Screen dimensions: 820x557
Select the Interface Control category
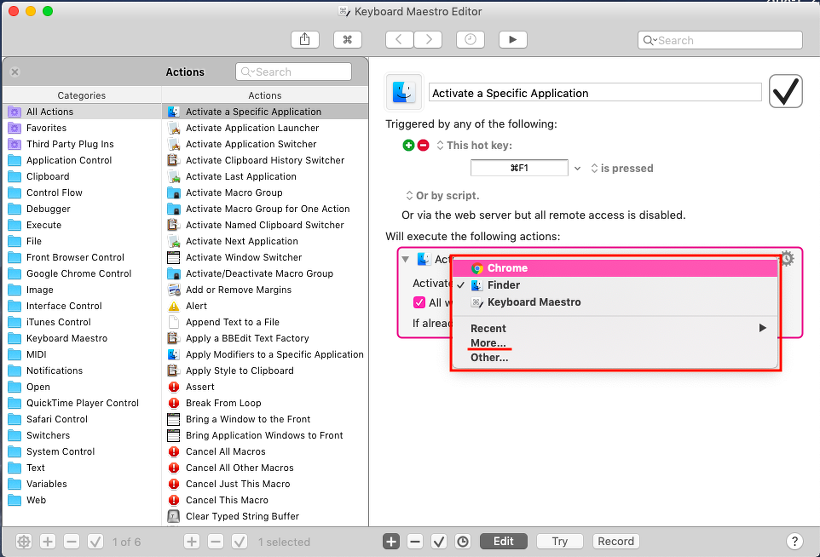(82, 306)
